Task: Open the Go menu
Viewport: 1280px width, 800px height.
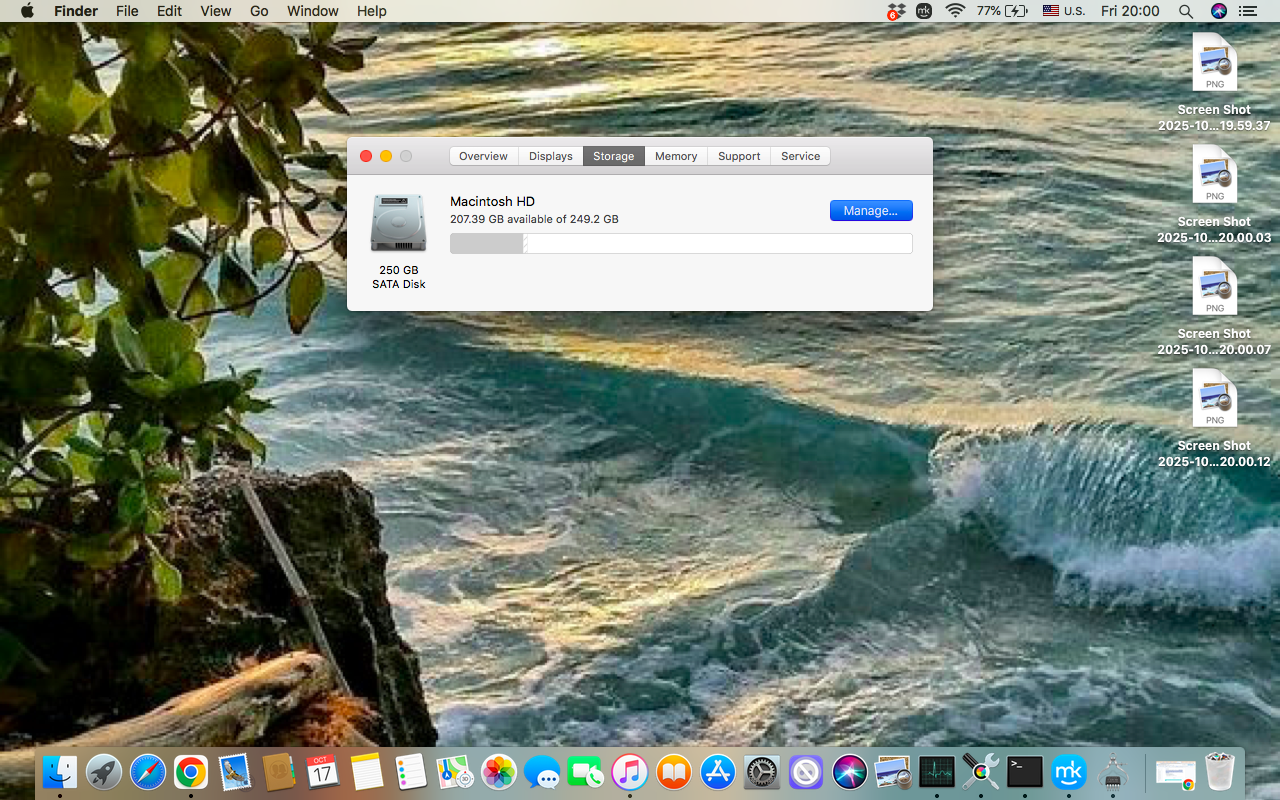Action: [259, 11]
